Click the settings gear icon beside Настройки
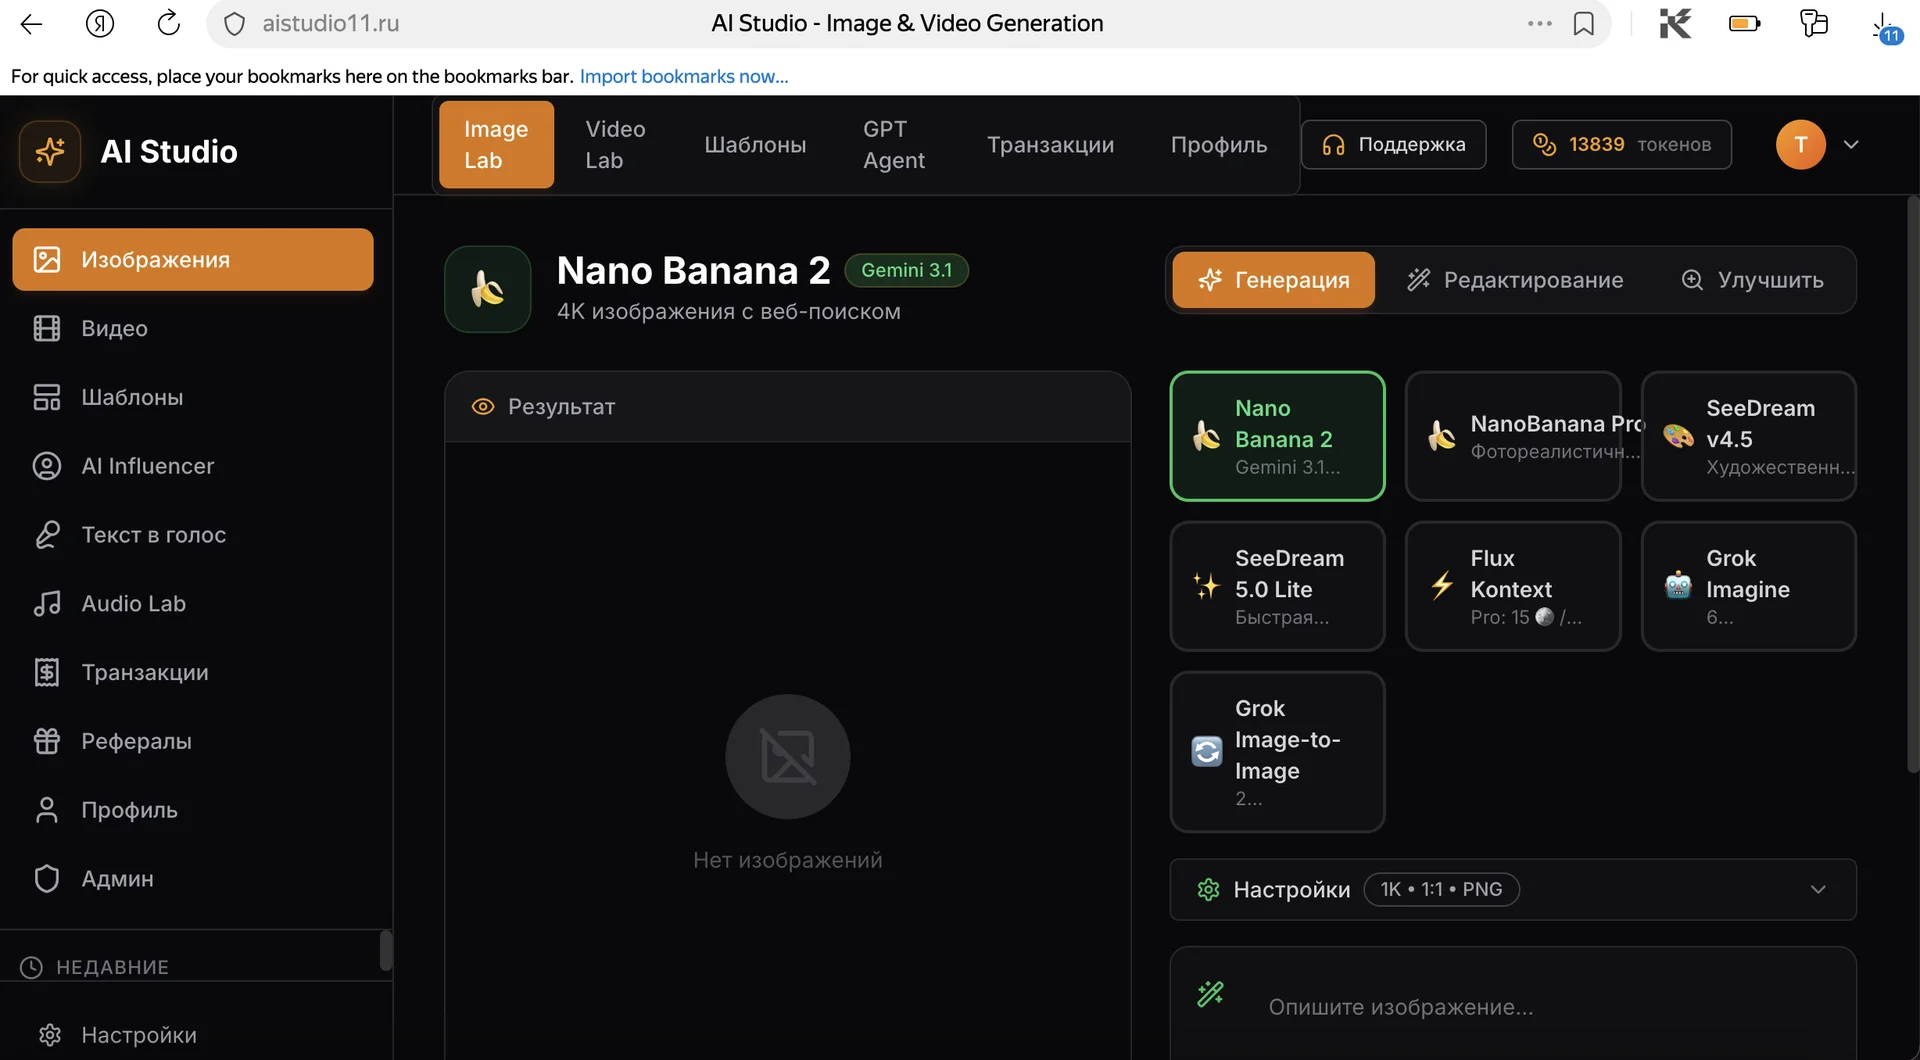This screenshot has width=1920, height=1060. pos(1208,890)
